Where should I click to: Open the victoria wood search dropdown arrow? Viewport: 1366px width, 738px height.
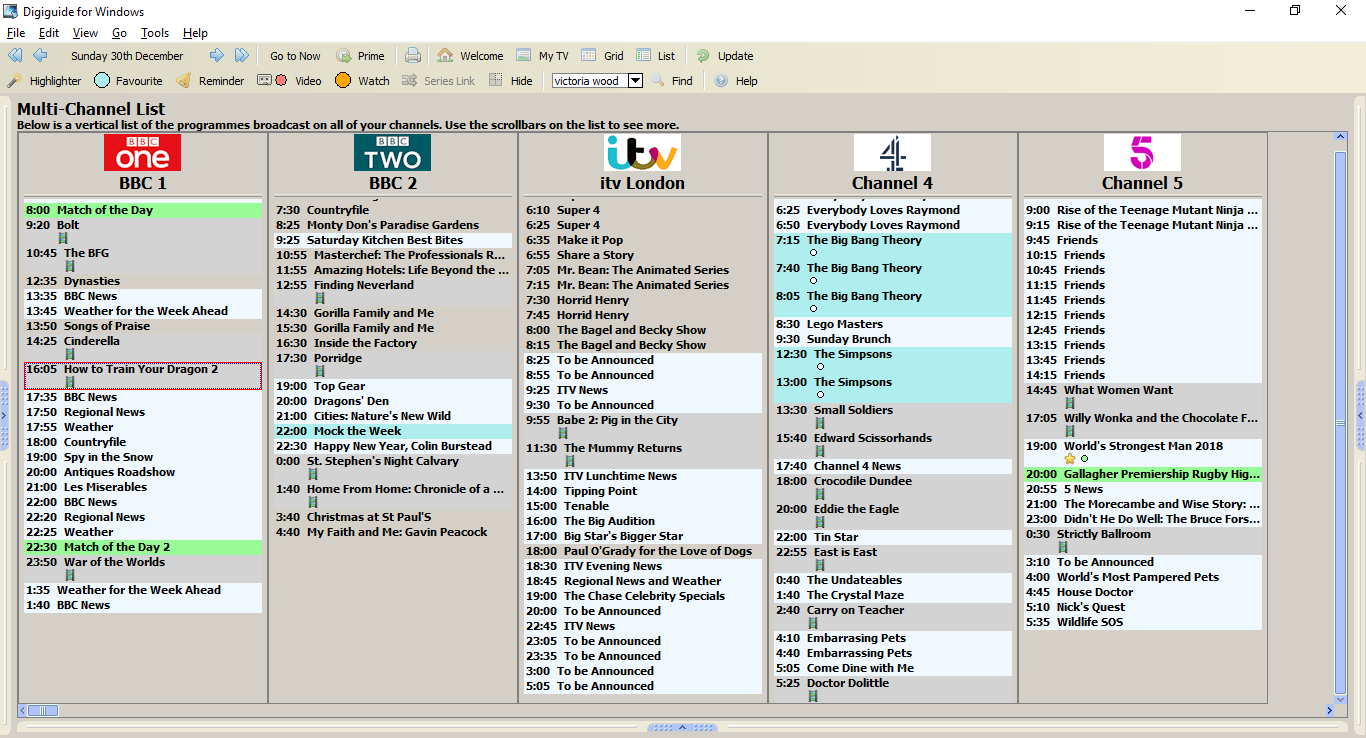click(635, 81)
